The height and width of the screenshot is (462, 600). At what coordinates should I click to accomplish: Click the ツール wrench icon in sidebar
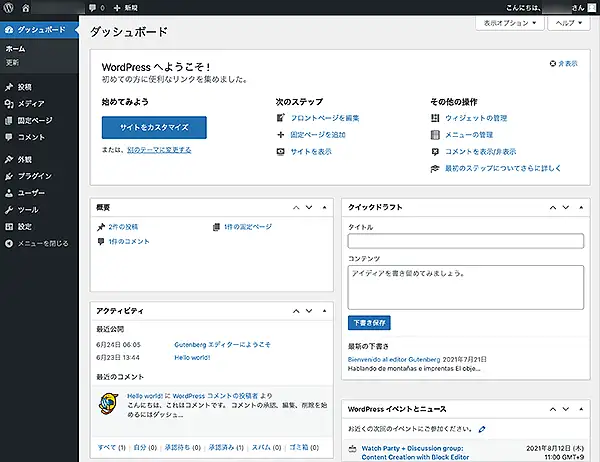9,210
